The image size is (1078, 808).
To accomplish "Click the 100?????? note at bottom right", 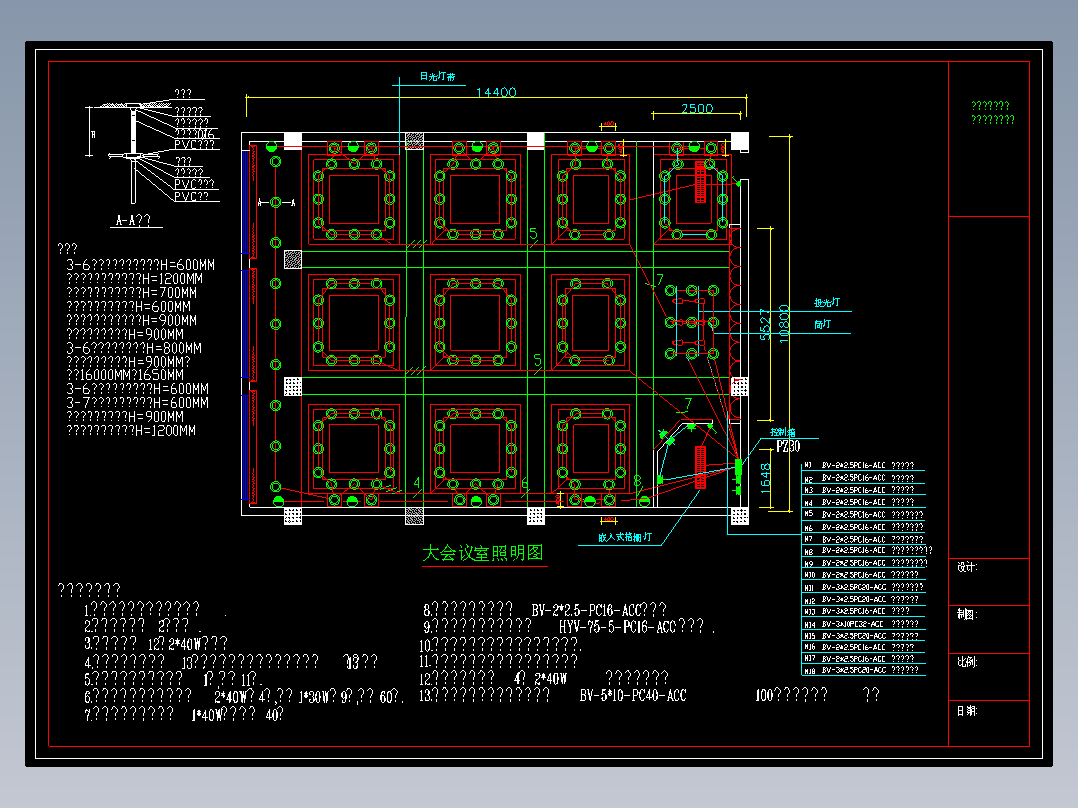I will (791, 695).
